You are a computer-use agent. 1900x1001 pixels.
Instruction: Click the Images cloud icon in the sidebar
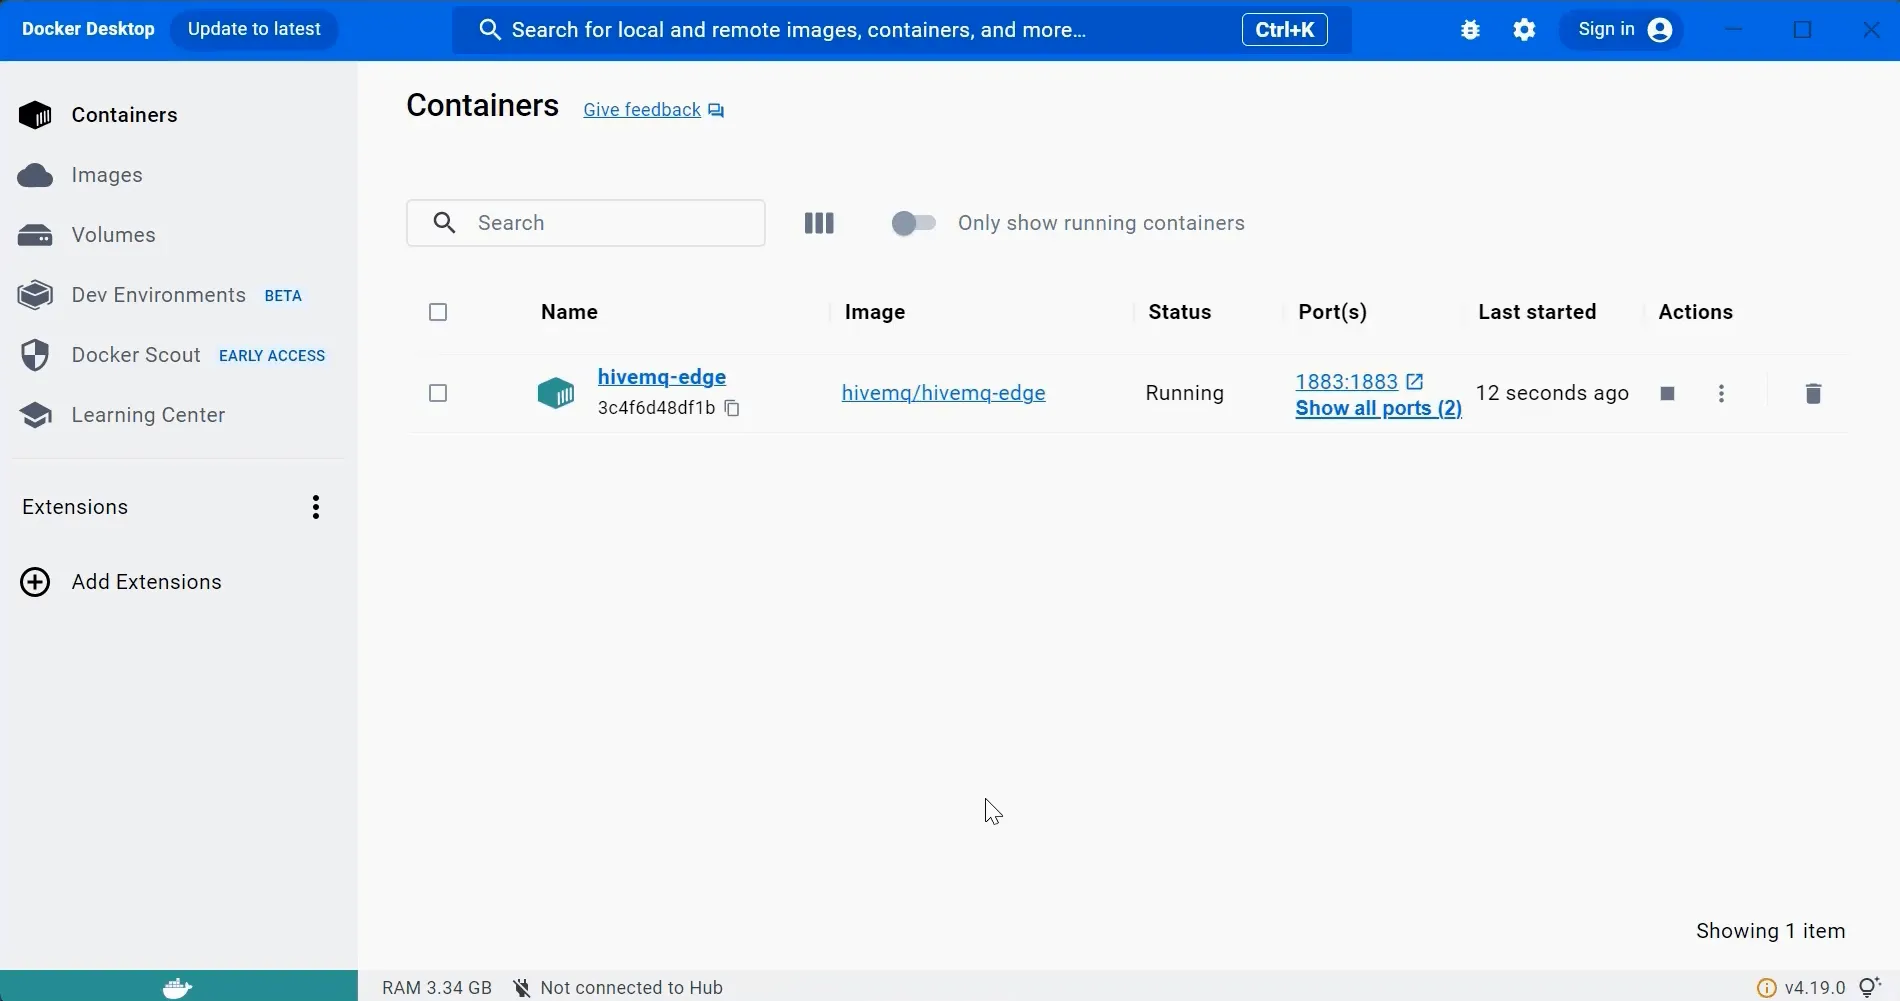click(35, 176)
